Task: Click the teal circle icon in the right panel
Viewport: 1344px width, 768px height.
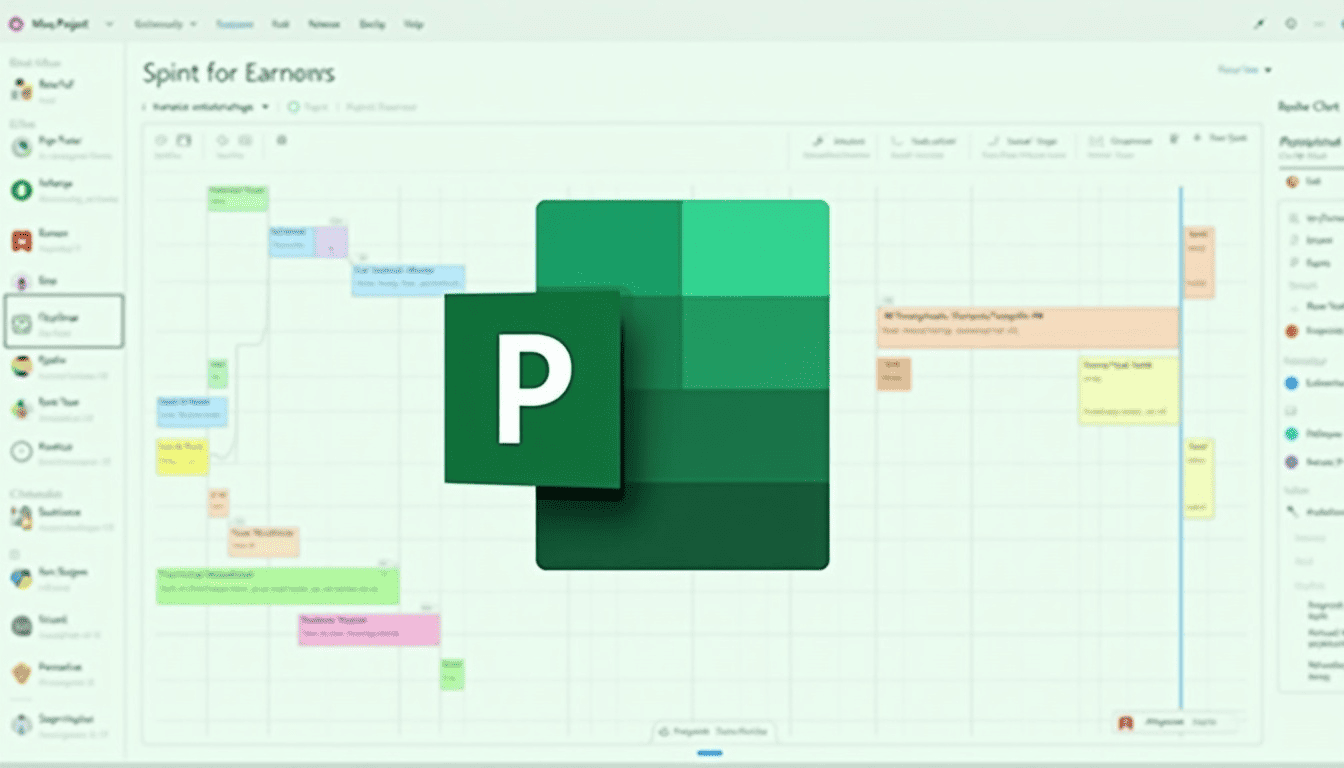Action: (1291, 434)
